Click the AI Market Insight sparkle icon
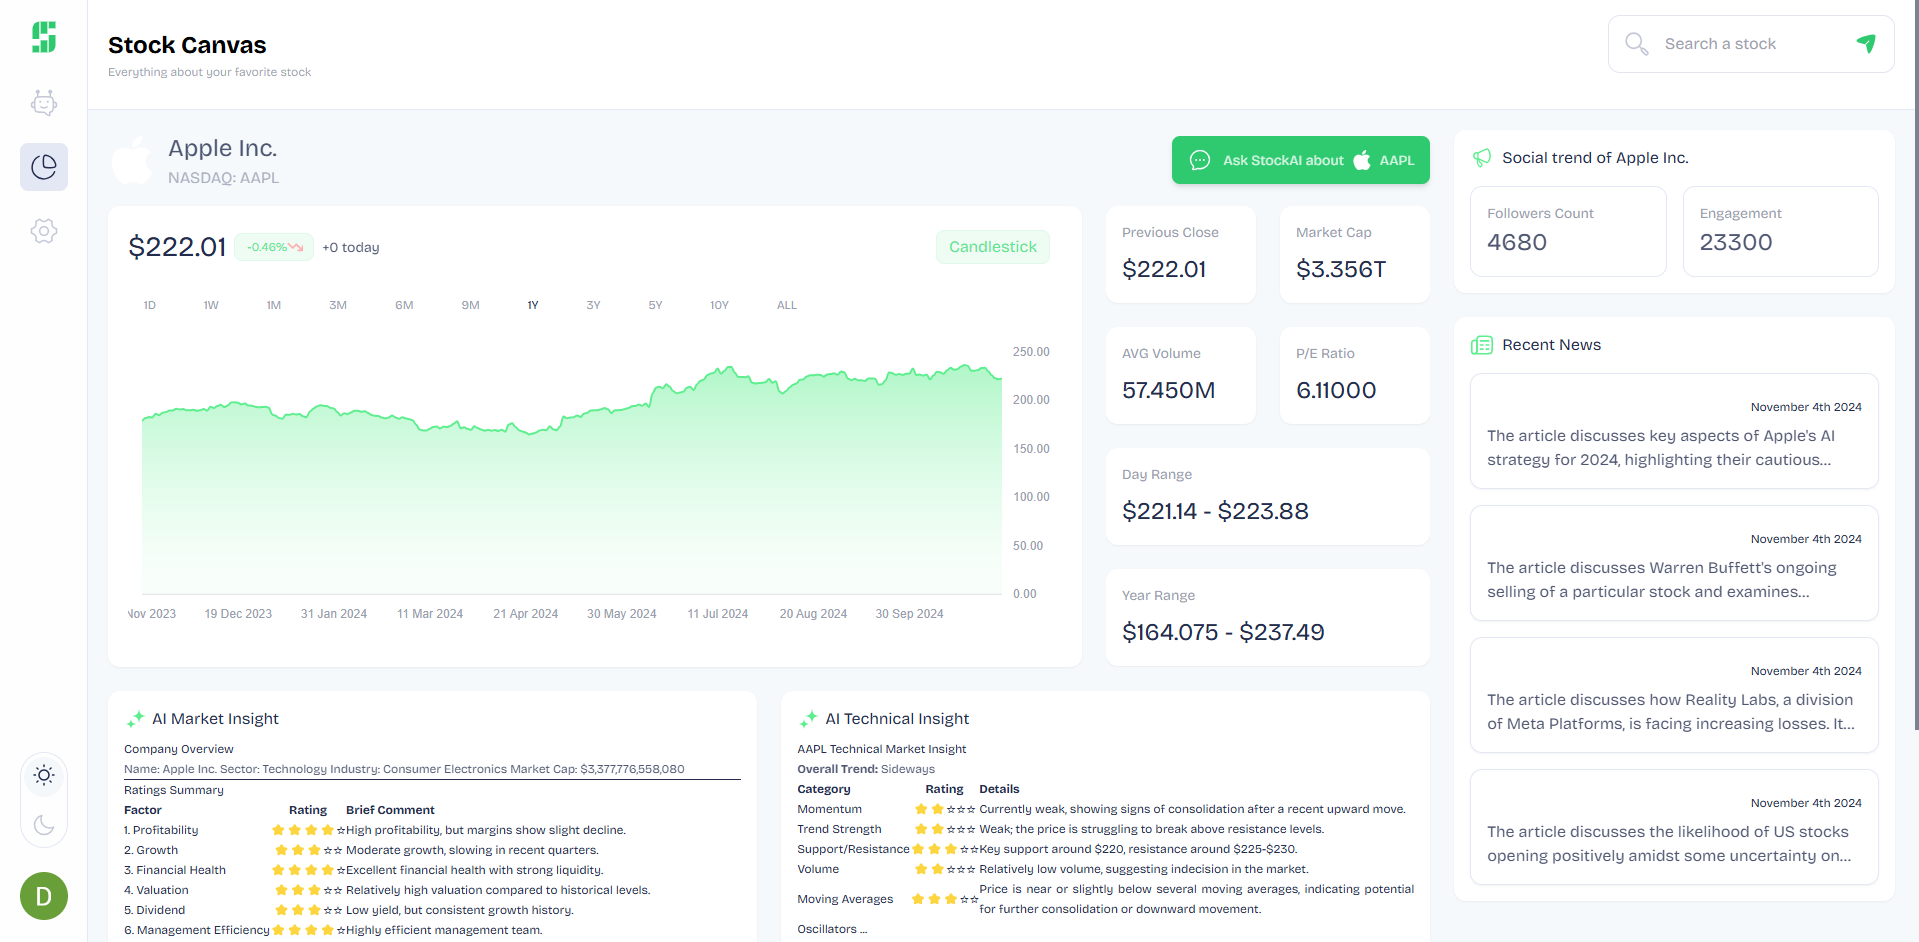 pyautogui.click(x=135, y=719)
